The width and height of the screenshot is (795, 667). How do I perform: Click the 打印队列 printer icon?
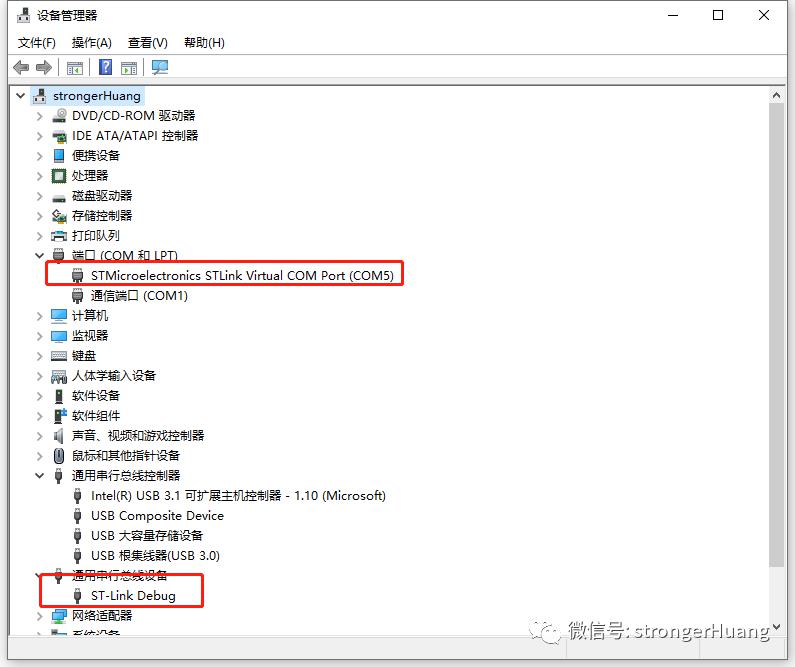tap(59, 236)
